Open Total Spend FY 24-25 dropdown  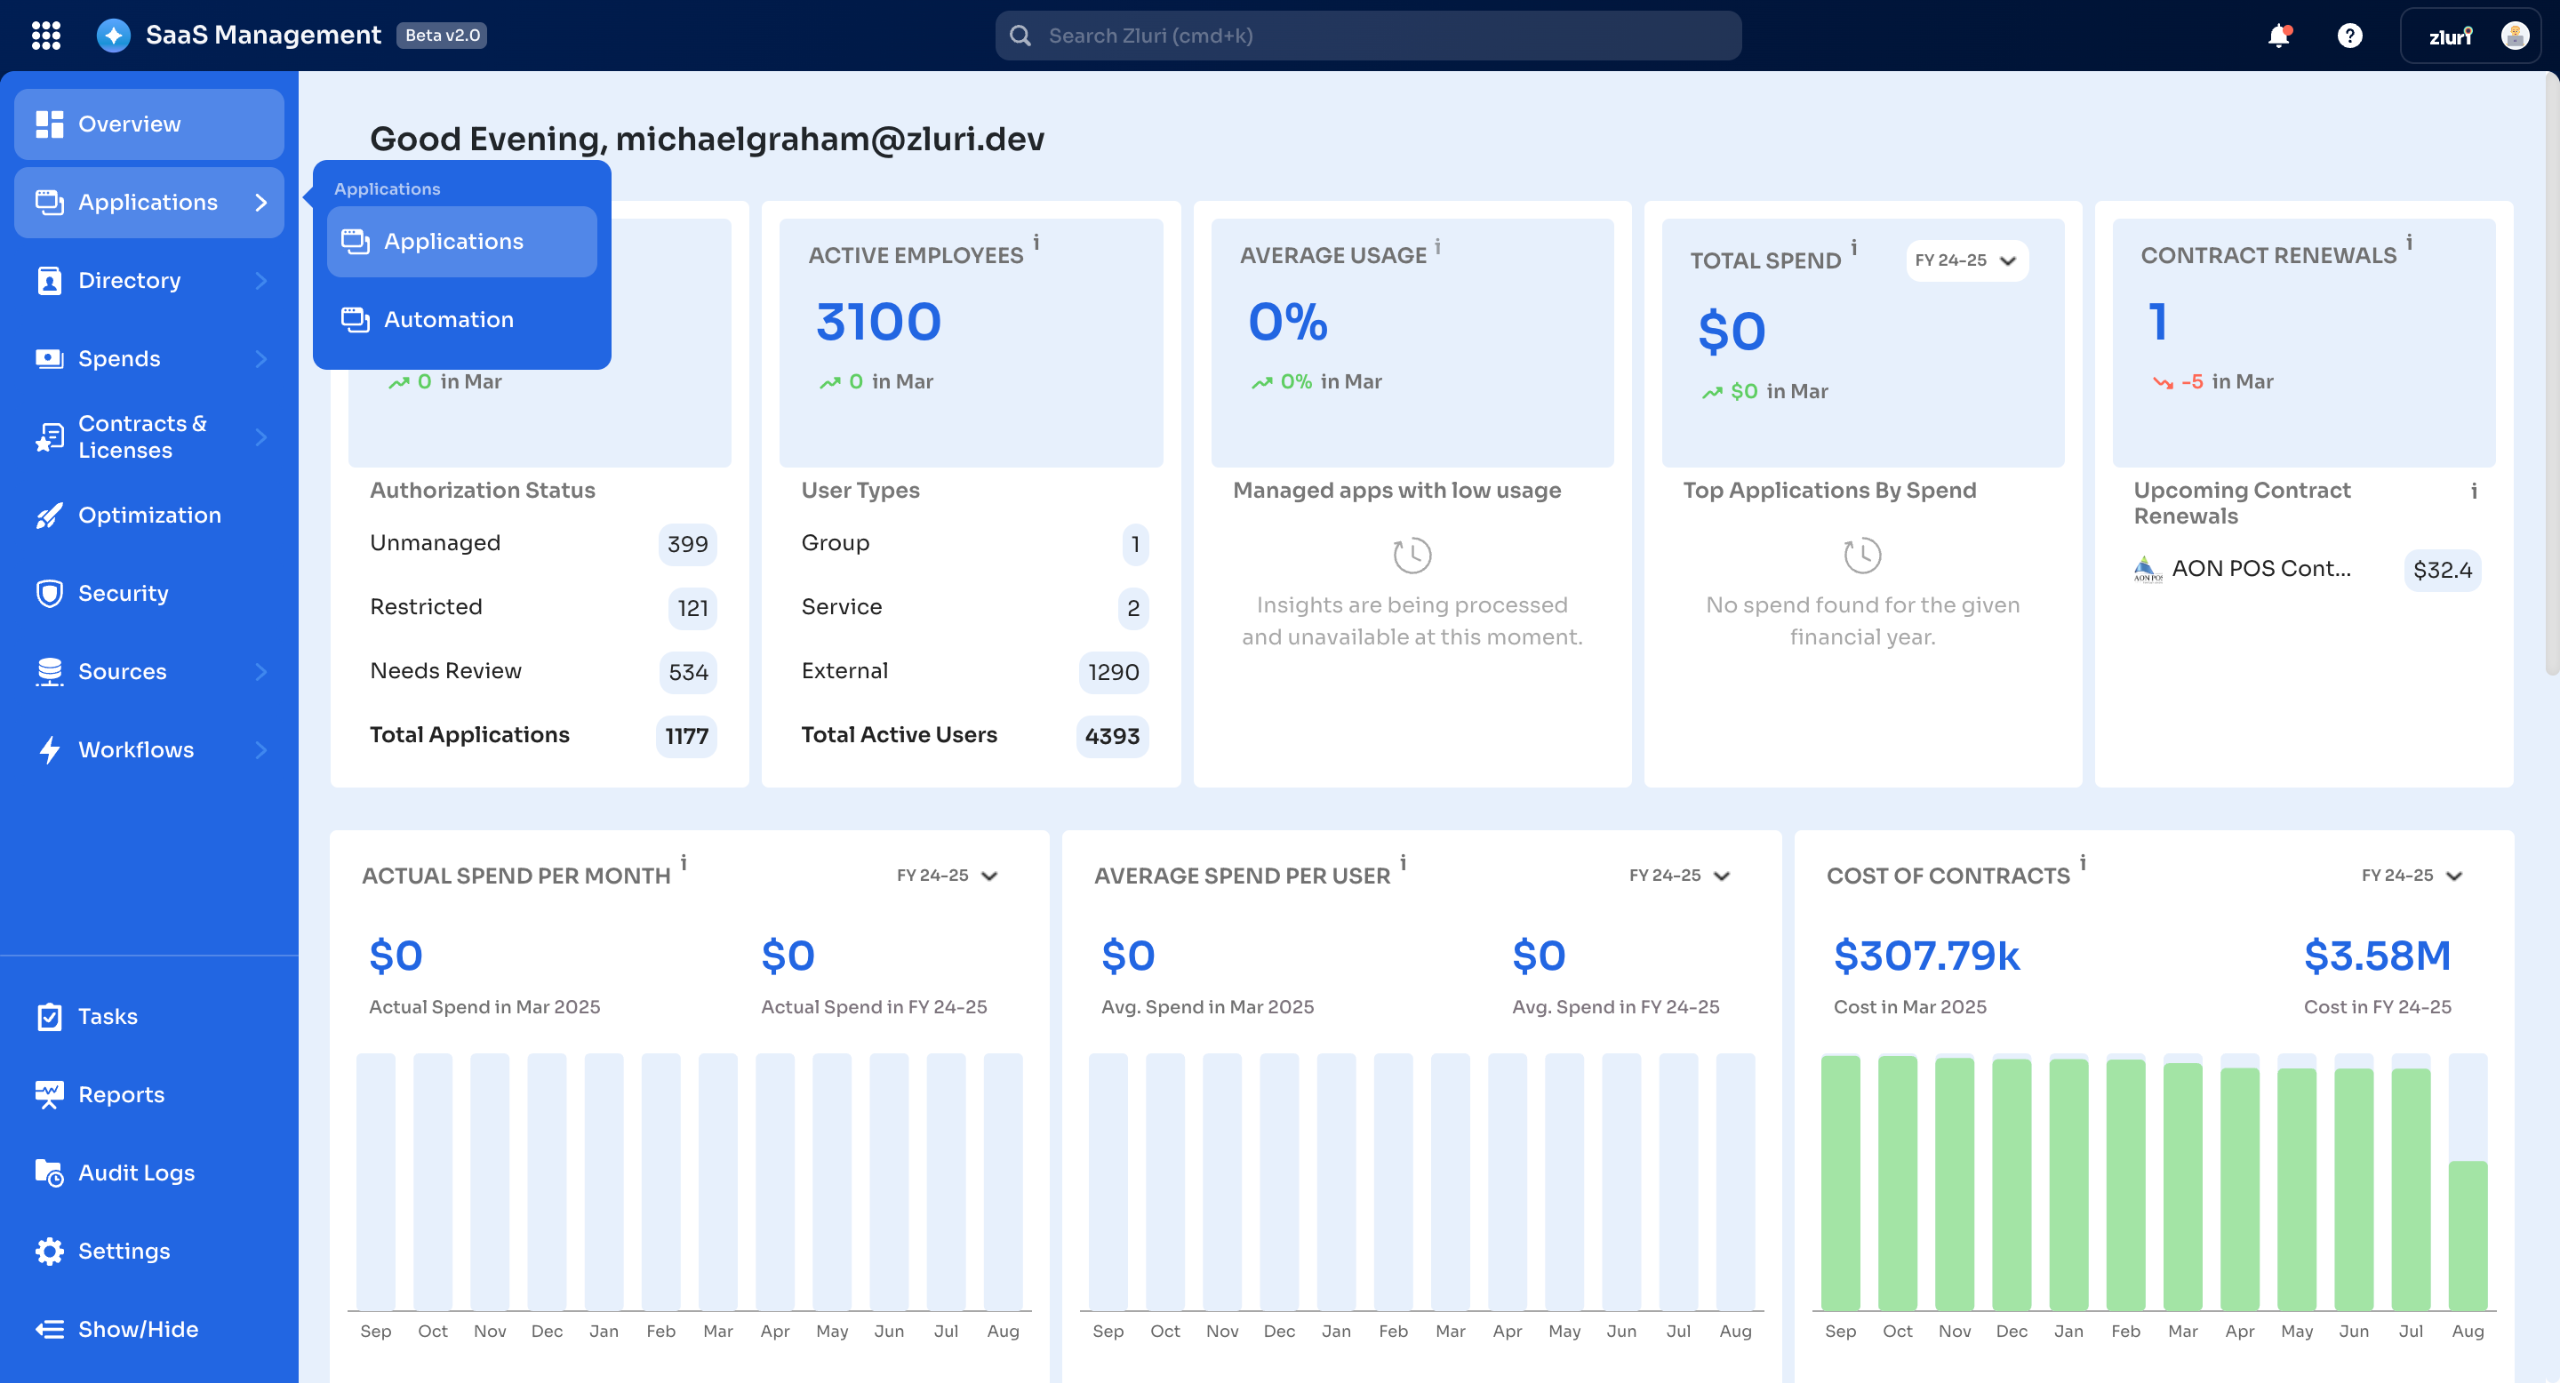tap(1966, 260)
